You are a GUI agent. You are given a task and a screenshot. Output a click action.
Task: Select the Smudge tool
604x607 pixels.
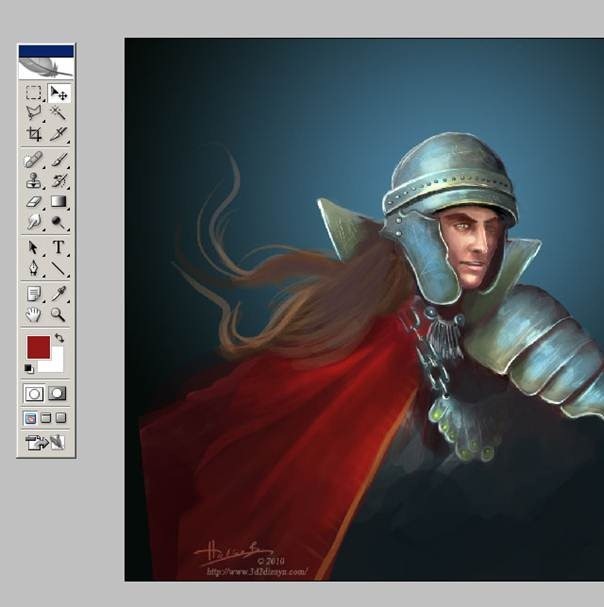click(34, 222)
